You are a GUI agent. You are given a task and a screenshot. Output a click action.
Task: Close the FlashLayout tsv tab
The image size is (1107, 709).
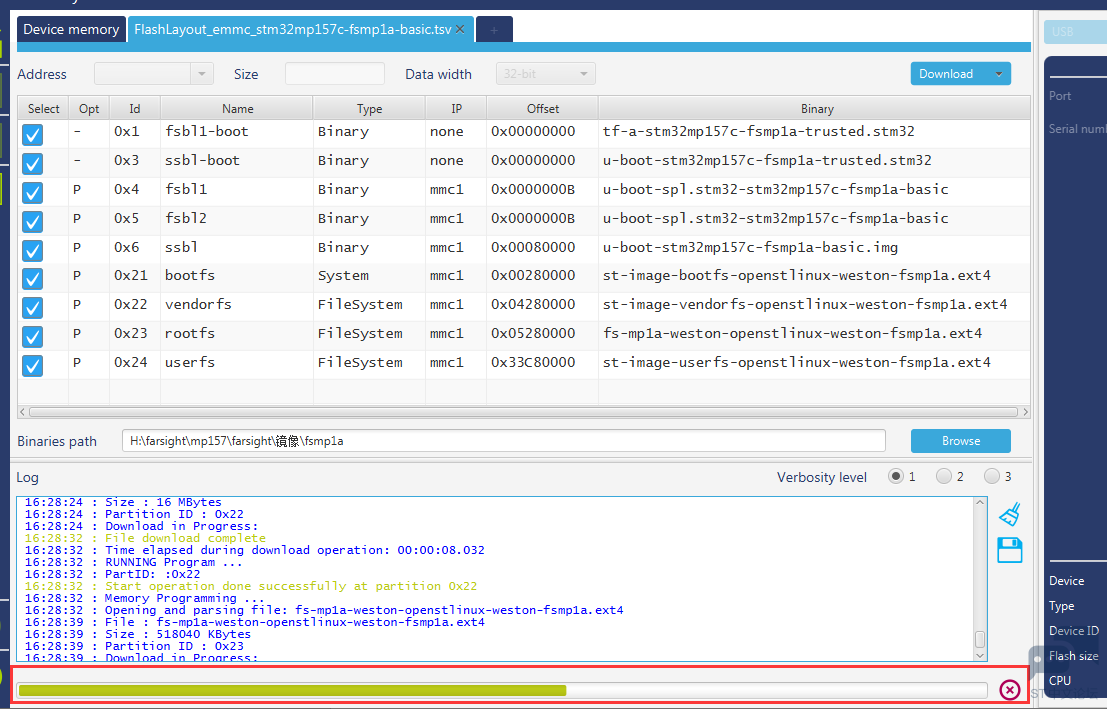[x=460, y=30]
